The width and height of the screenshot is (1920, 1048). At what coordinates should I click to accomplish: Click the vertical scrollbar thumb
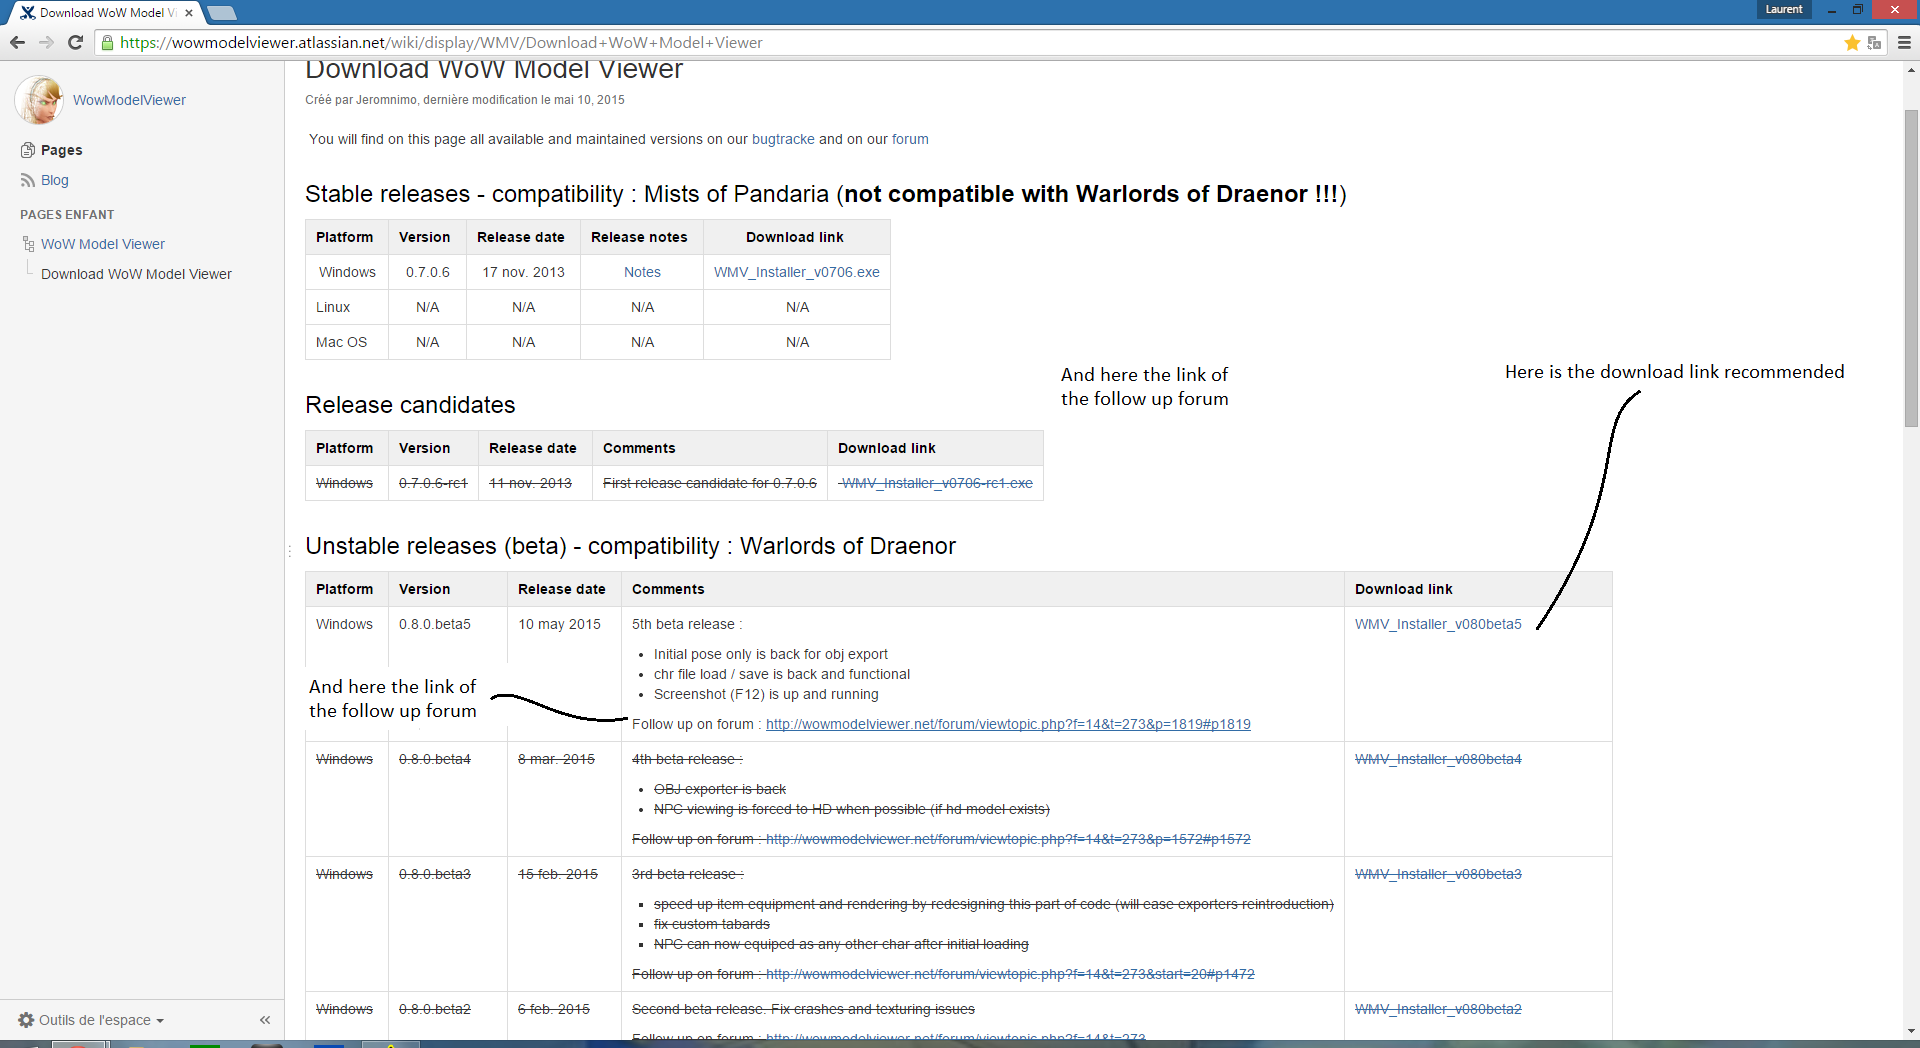(x=1911, y=268)
